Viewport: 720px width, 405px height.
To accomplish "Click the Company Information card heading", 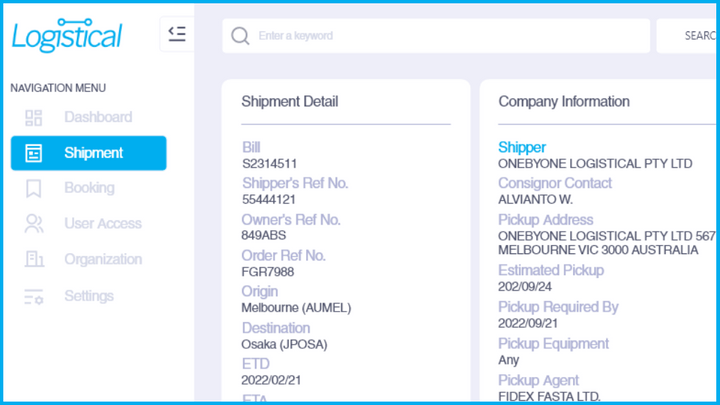I will [x=564, y=102].
